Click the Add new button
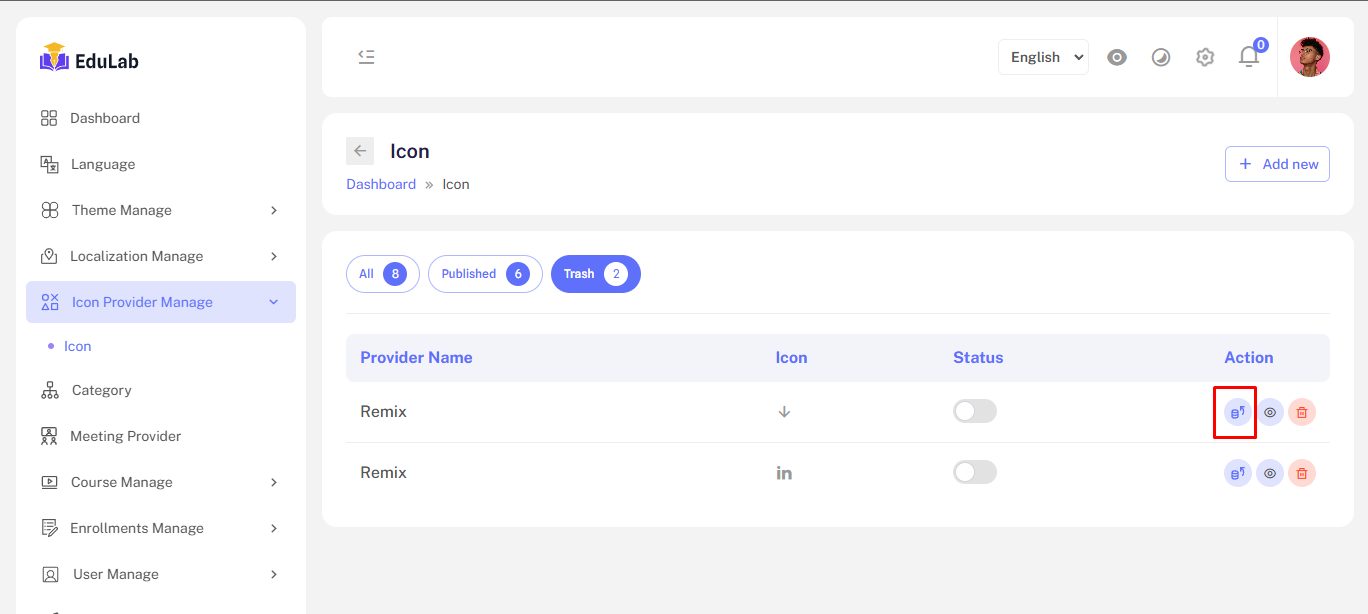Image resolution: width=1368 pixels, height=614 pixels. coord(1277,164)
